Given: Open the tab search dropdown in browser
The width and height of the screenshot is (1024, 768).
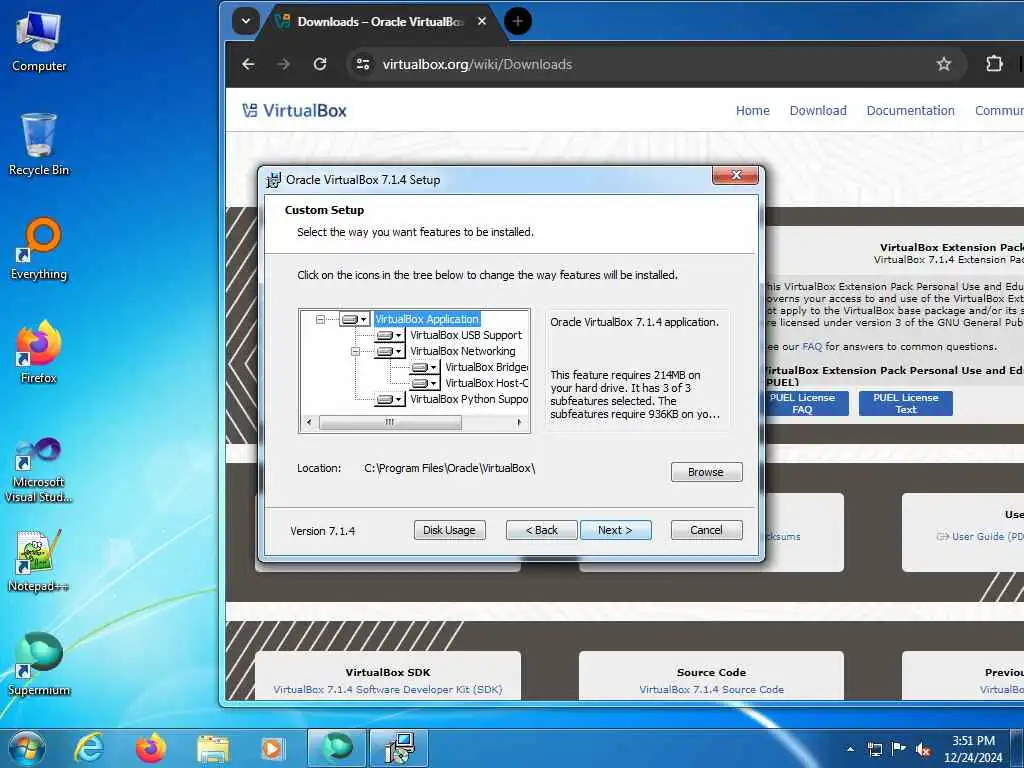Looking at the screenshot, I should coord(246,21).
